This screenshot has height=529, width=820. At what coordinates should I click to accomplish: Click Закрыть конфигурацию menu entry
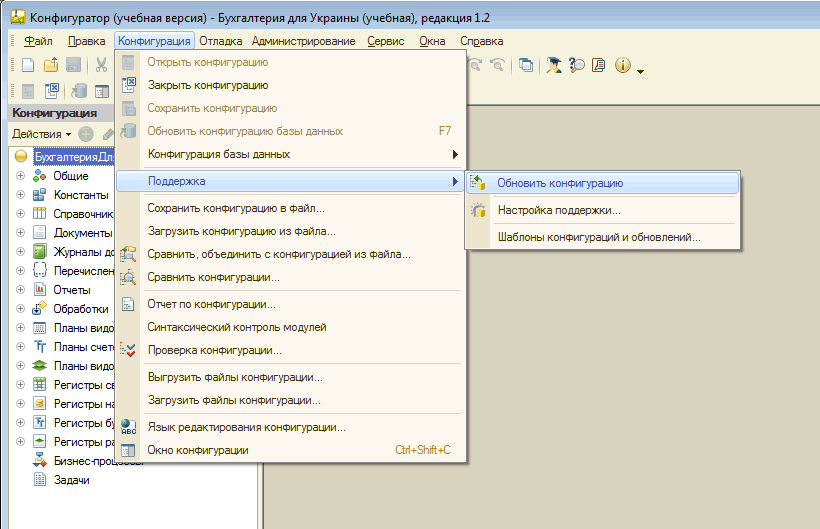[x=207, y=86]
